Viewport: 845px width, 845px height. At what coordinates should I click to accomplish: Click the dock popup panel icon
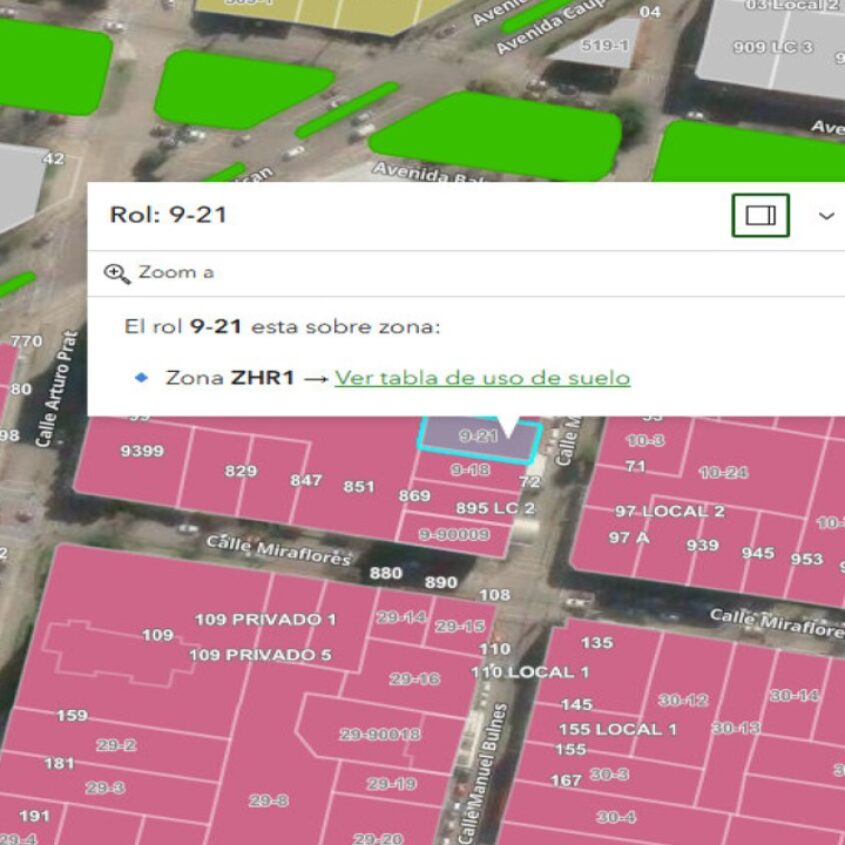click(760, 216)
